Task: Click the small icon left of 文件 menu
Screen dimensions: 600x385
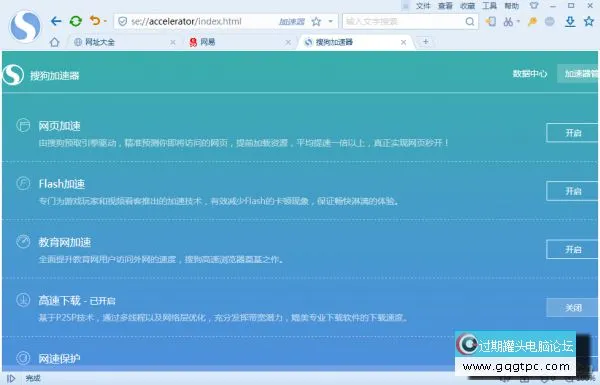Action: [406, 6]
